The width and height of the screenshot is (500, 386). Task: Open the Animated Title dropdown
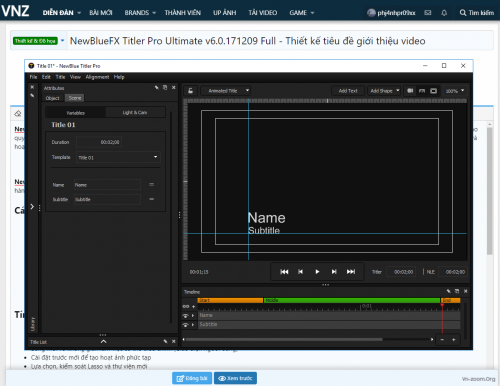point(226,91)
